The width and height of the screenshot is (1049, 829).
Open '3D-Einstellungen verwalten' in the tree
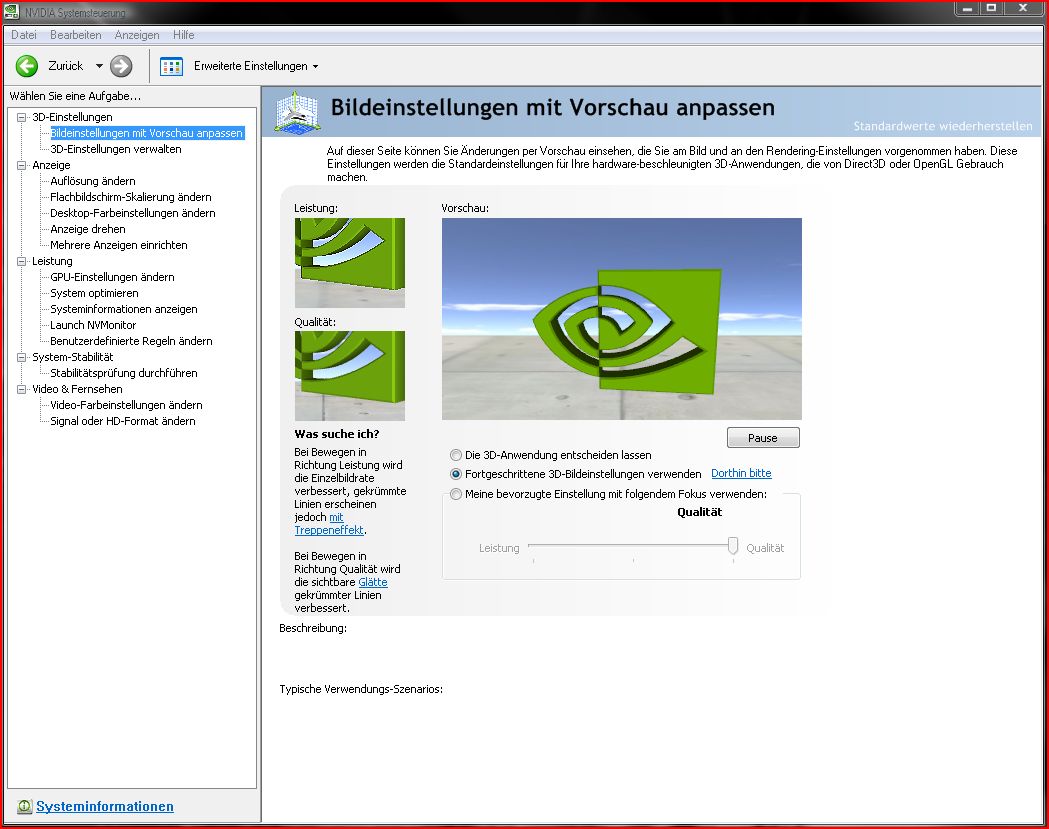point(116,149)
